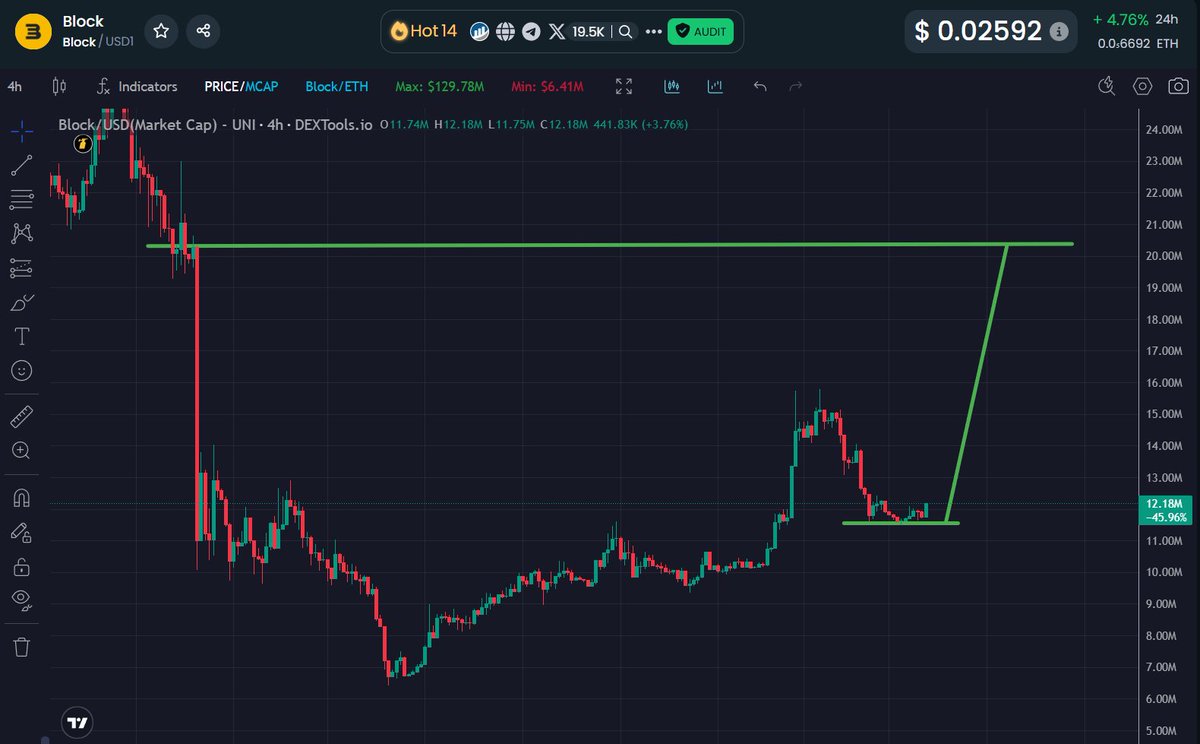Enter fullscreen chart mode
The width and height of the screenshot is (1200, 744).
click(x=623, y=87)
